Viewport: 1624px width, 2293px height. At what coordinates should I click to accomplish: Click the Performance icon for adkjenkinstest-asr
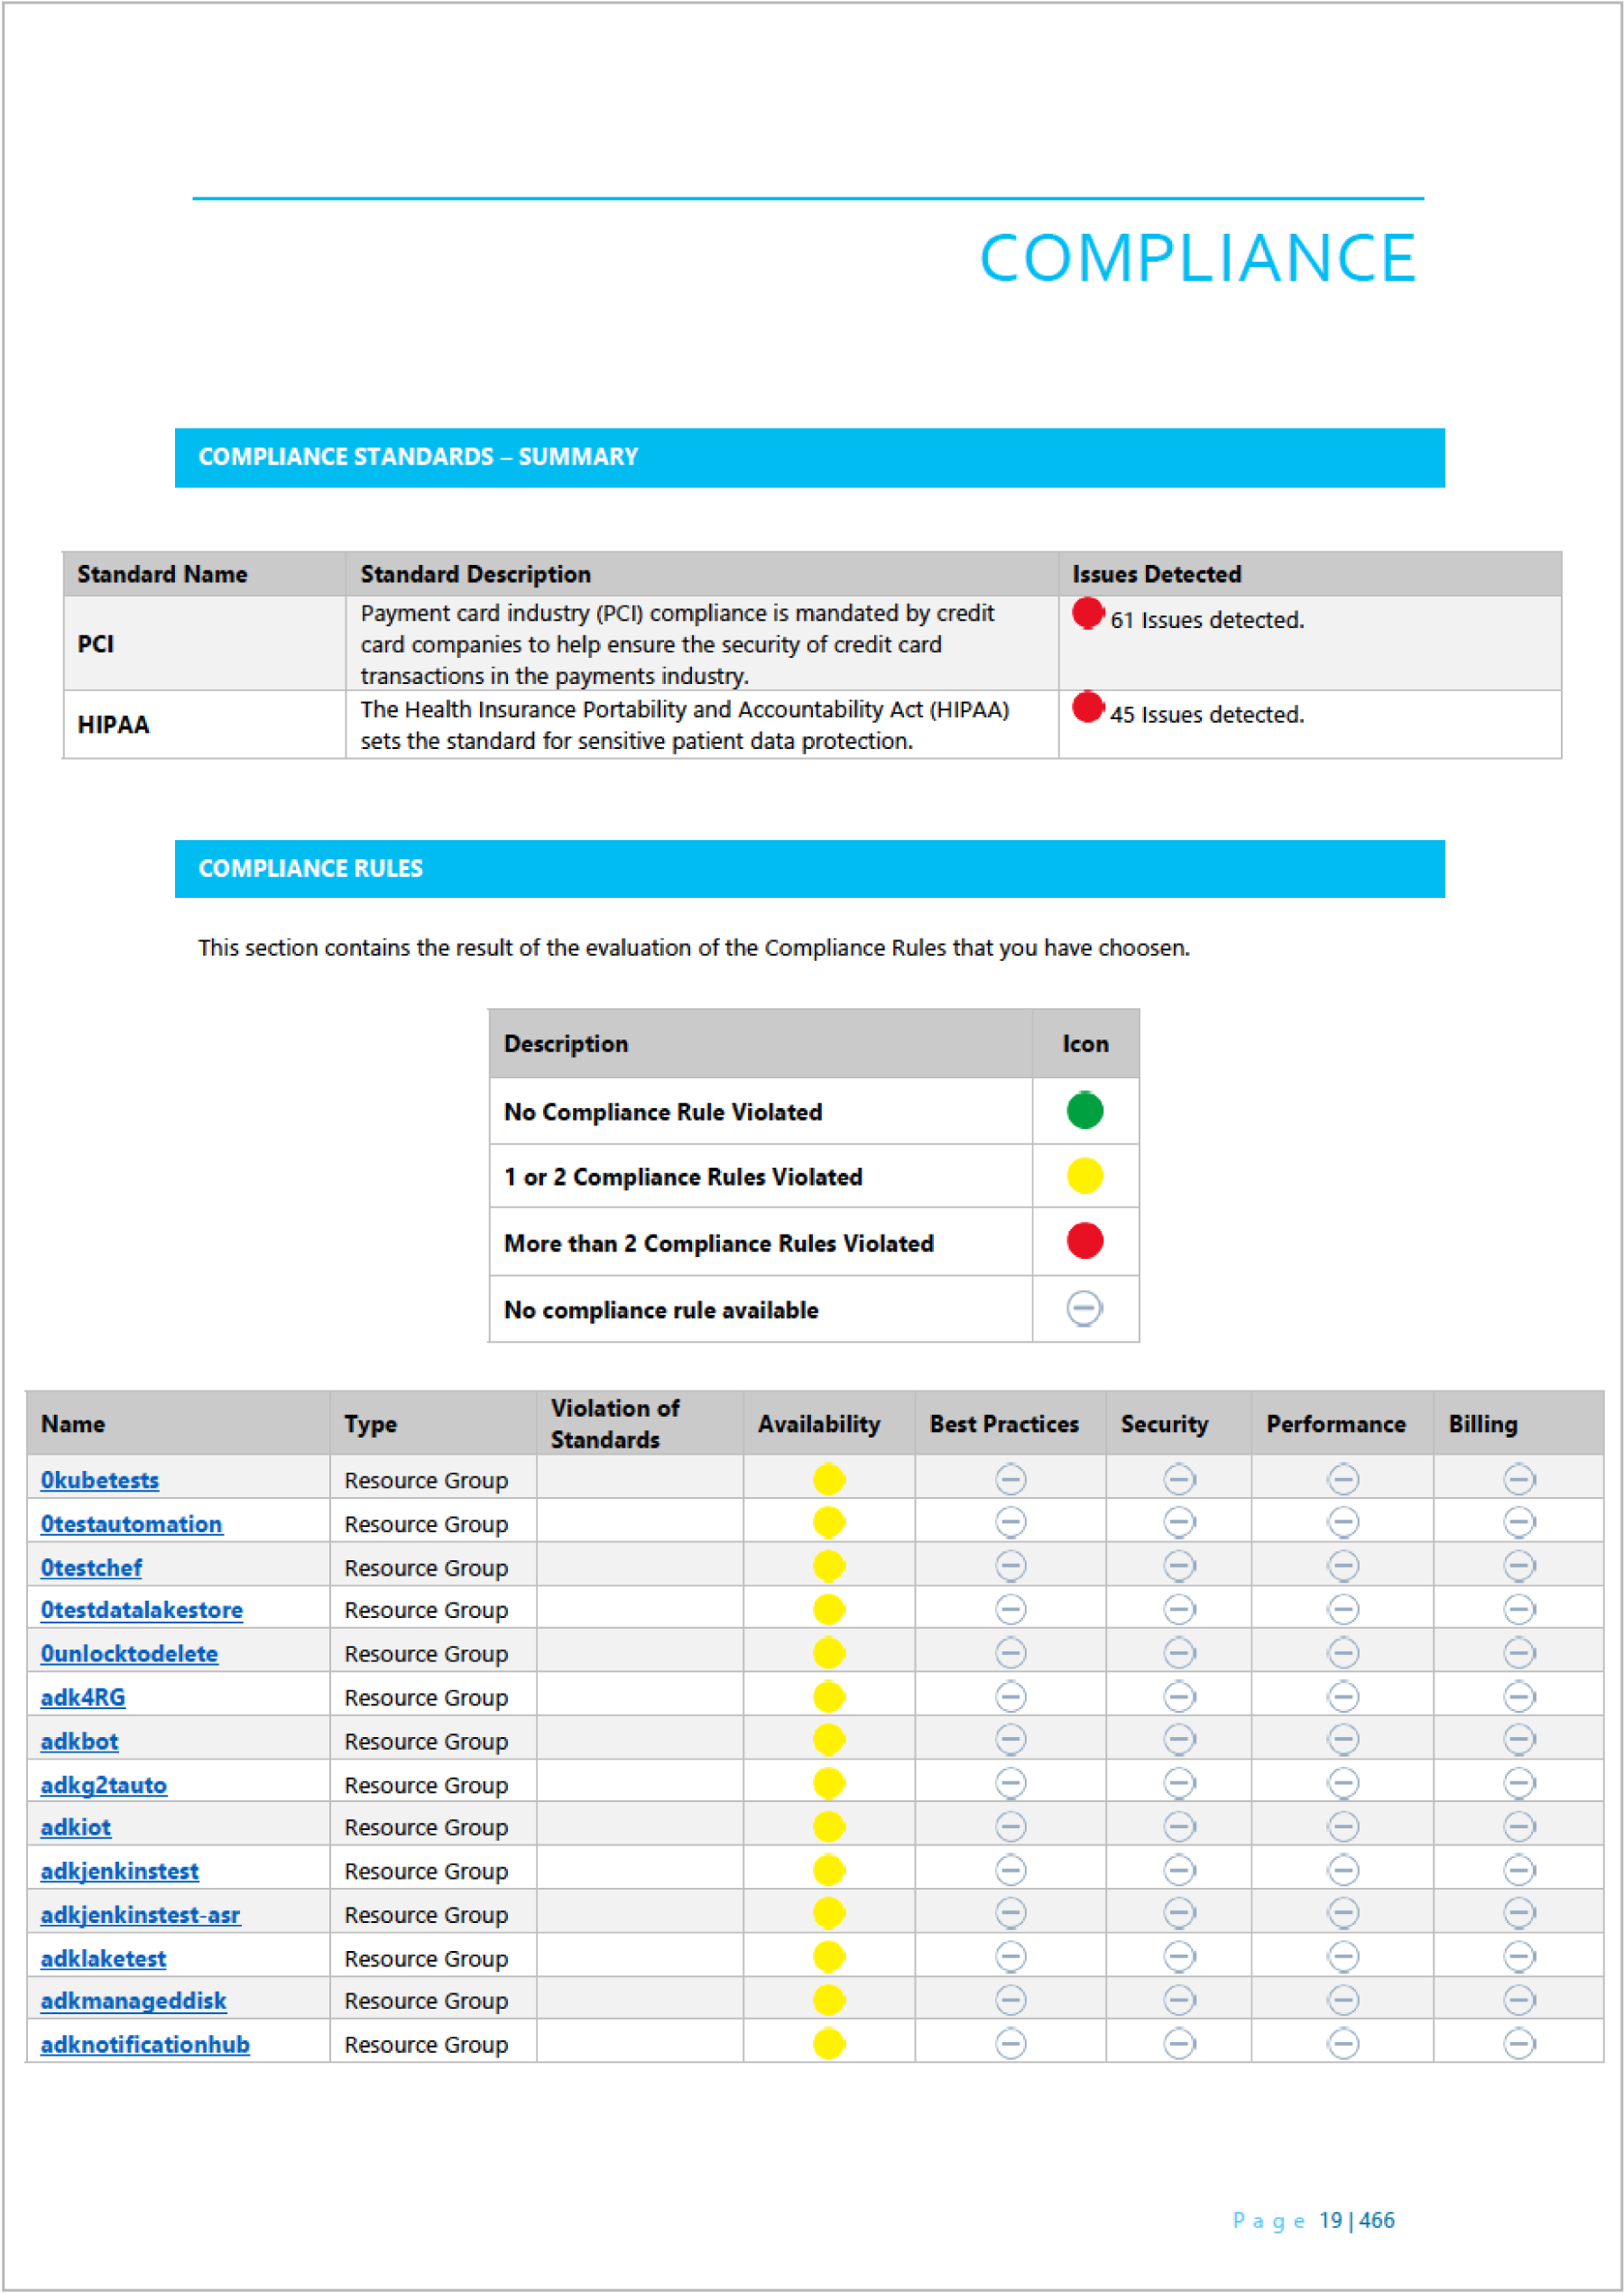click(x=1343, y=1914)
